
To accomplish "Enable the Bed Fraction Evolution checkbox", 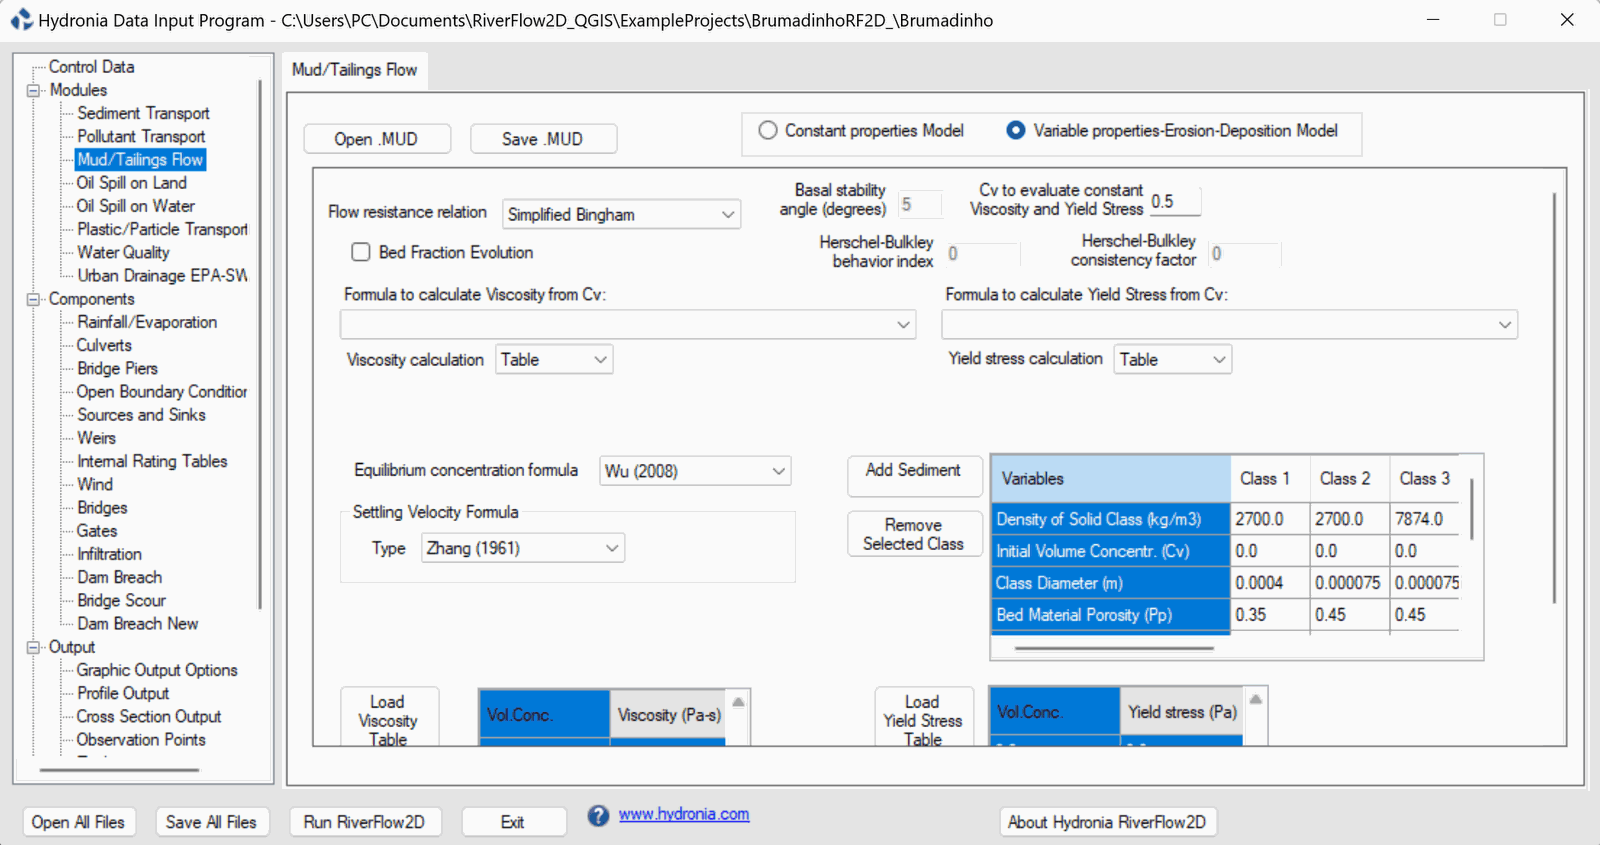I will click(361, 253).
